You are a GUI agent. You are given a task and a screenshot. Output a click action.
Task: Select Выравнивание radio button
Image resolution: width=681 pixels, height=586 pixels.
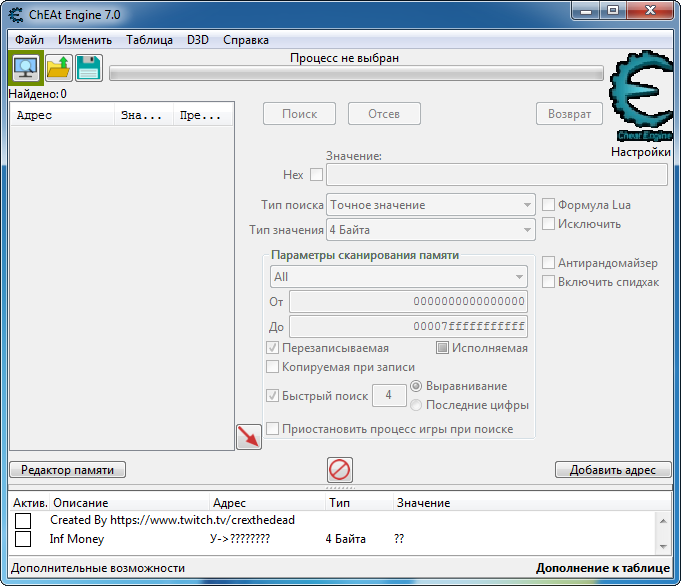pyautogui.click(x=416, y=386)
